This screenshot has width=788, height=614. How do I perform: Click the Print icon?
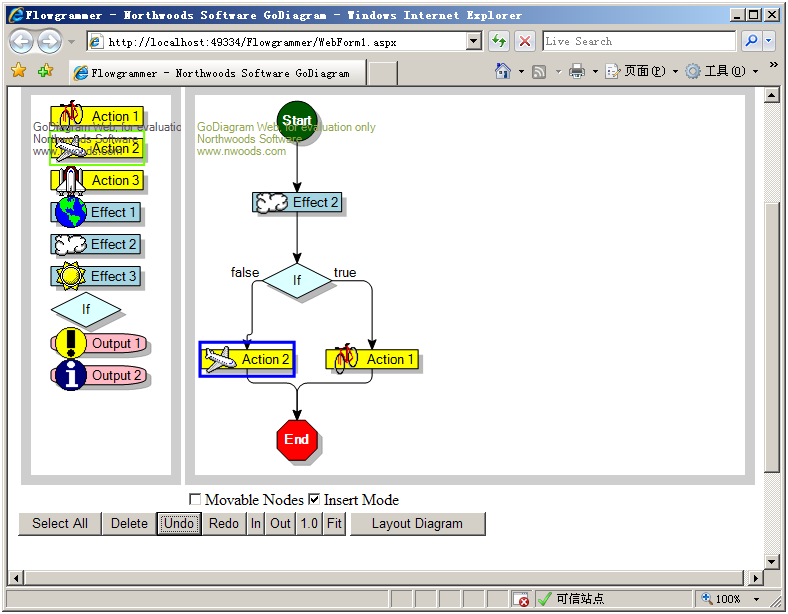click(x=577, y=71)
